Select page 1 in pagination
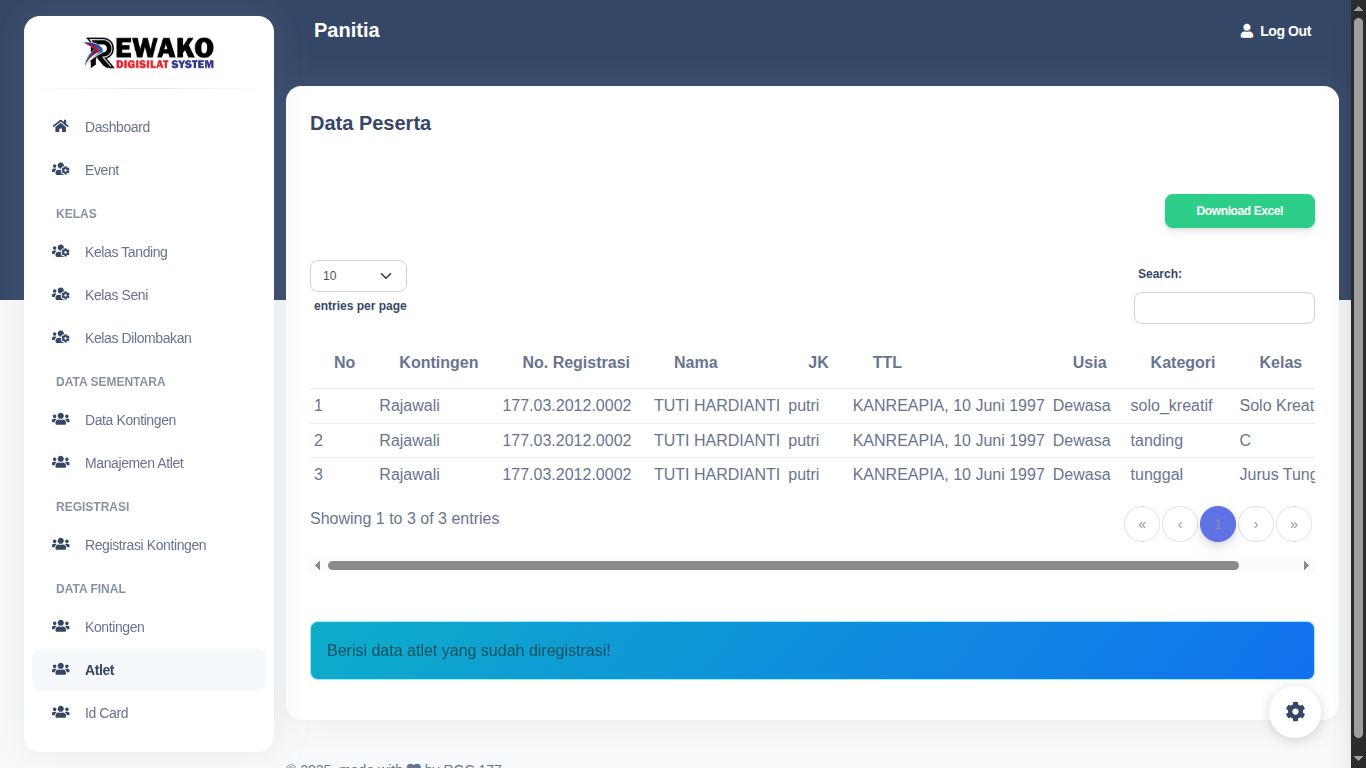 point(1218,524)
